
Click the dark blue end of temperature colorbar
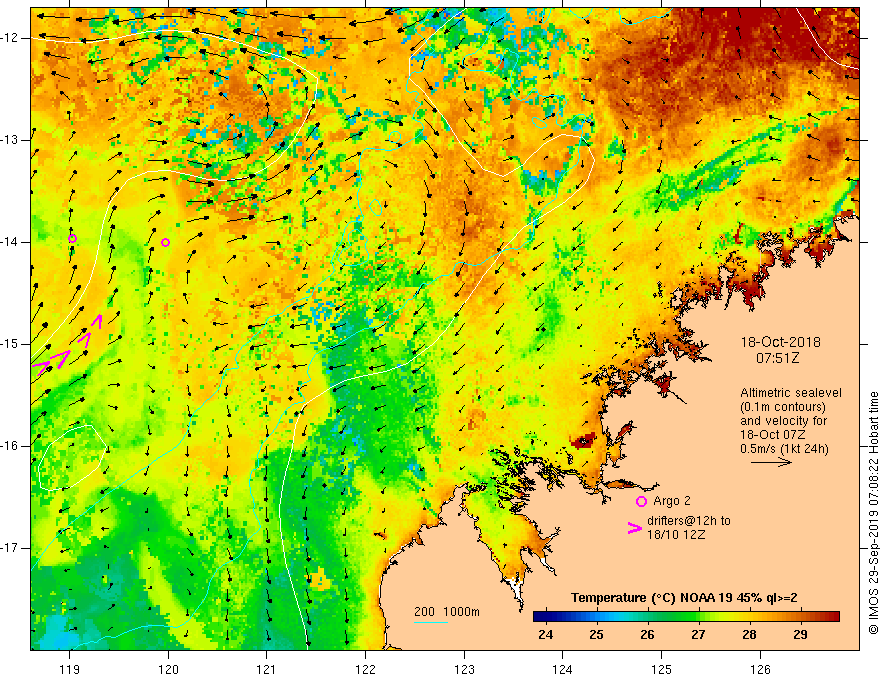(541, 617)
